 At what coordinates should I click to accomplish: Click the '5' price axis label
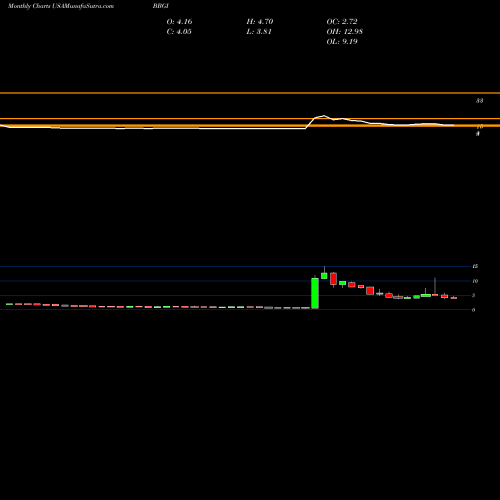pyautogui.click(x=474, y=295)
